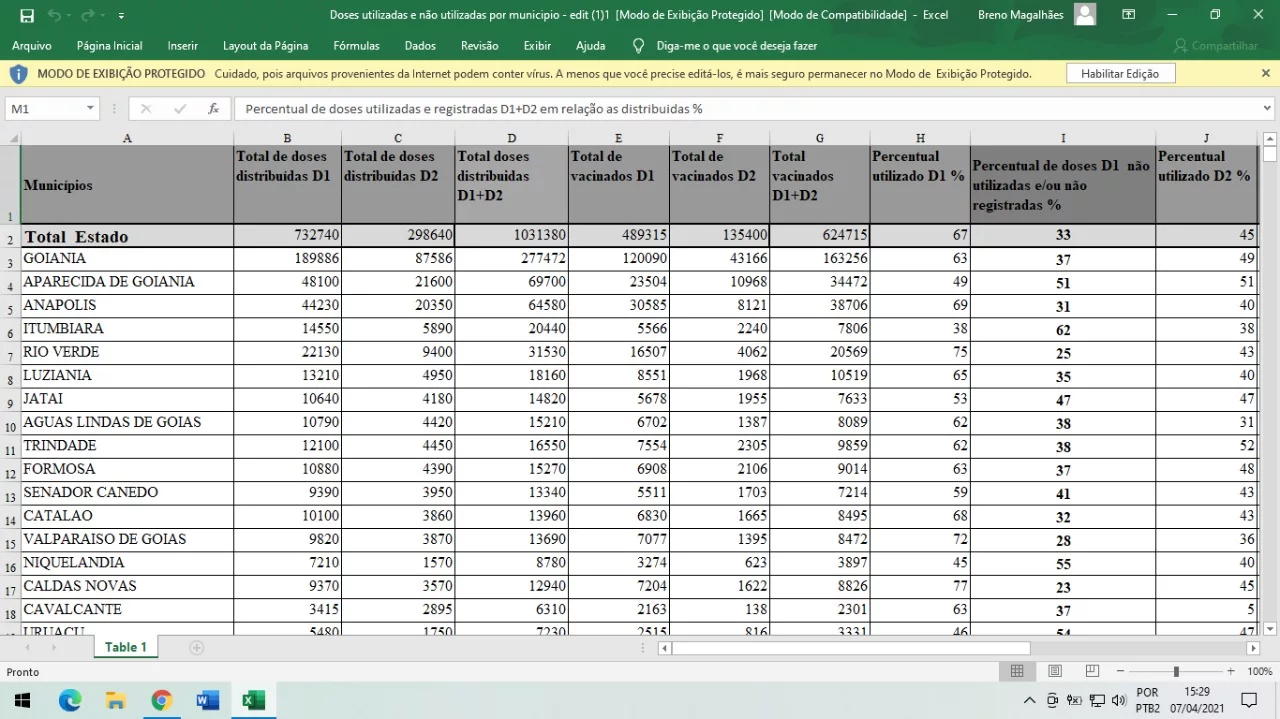Click the Habilitar Edição button
The height and width of the screenshot is (719, 1280).
1120,74
